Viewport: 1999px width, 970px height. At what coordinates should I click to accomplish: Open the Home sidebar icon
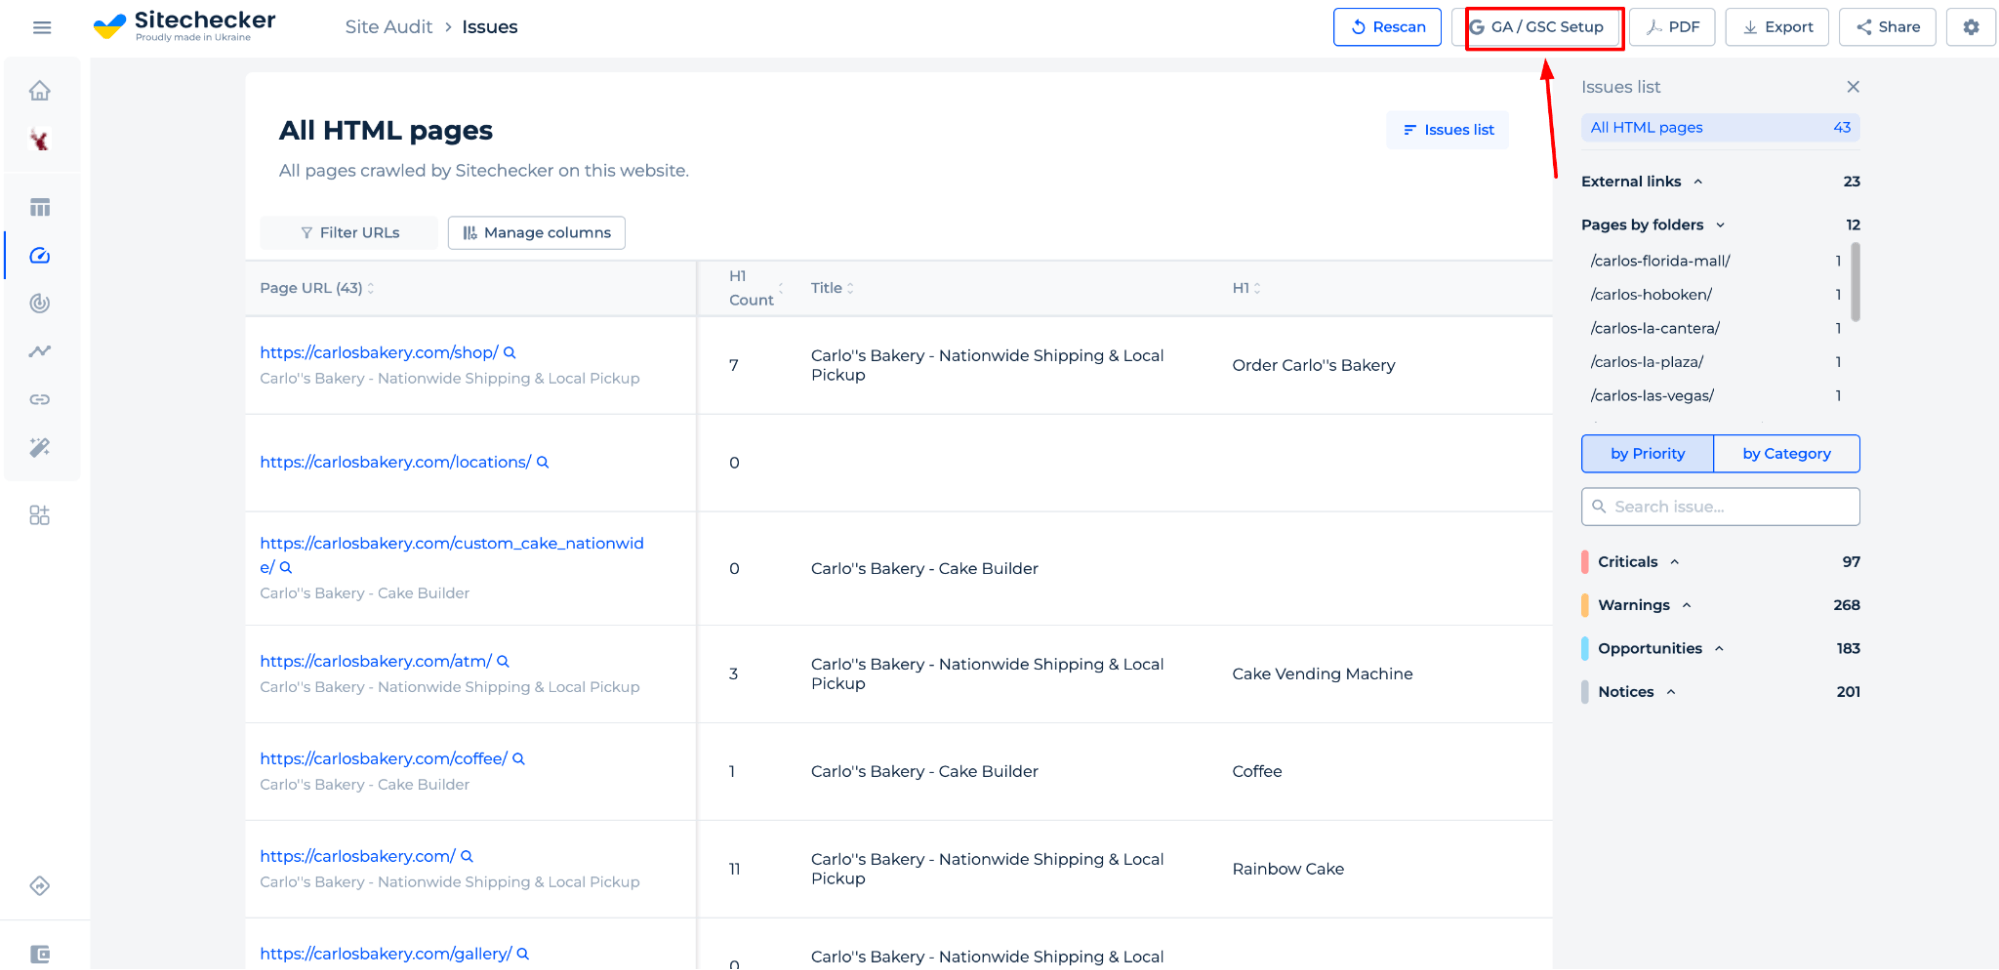tap(40, 91)
